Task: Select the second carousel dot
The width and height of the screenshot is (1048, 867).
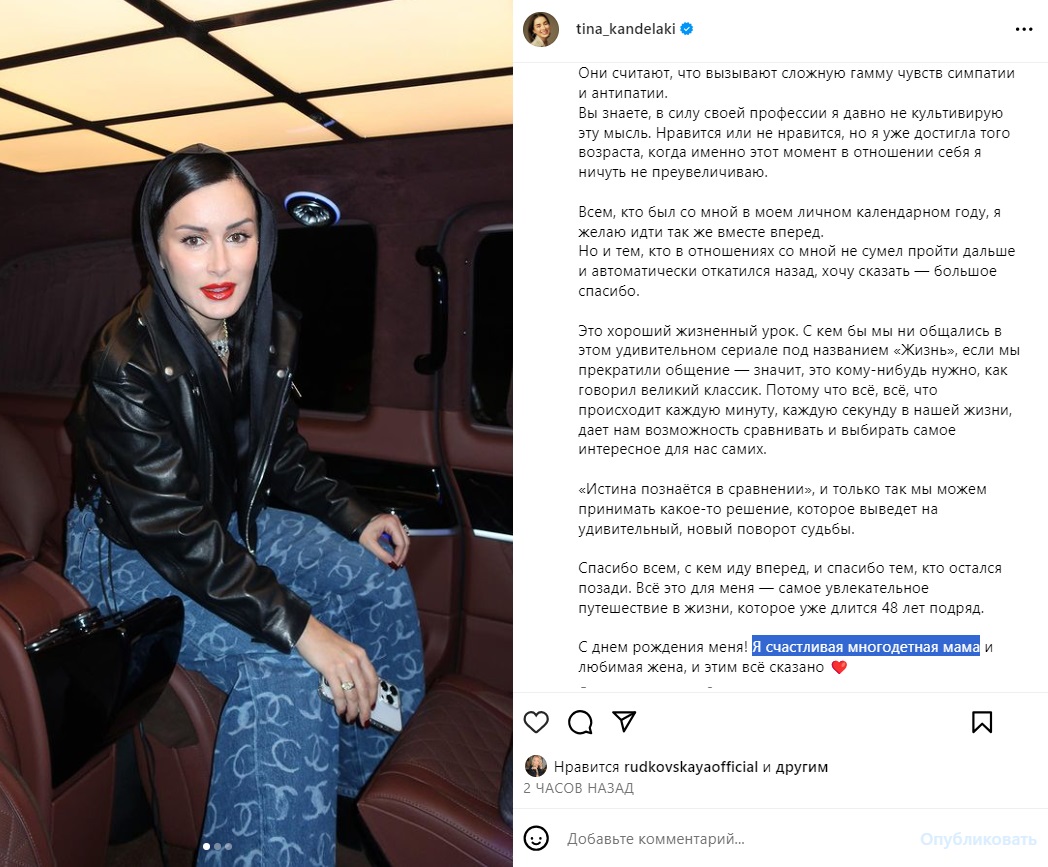Action: click(x=217, y=846)
